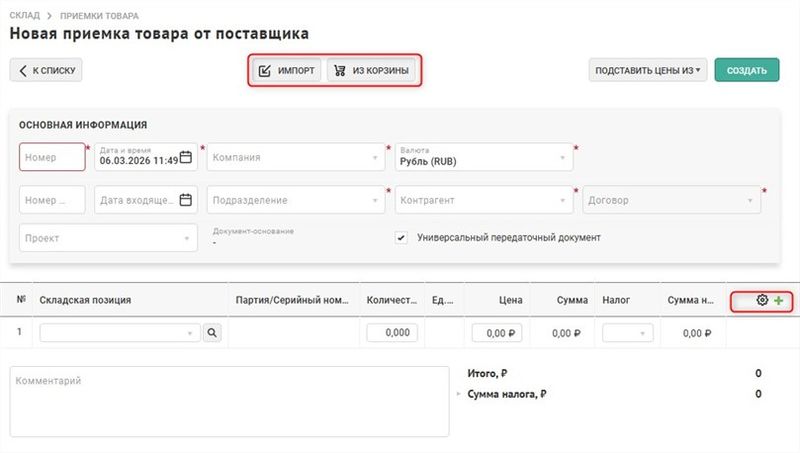800x453 pixels.
Task: Open the Складская позиция dropdown in row 1
Action: (x=120, y=333)
